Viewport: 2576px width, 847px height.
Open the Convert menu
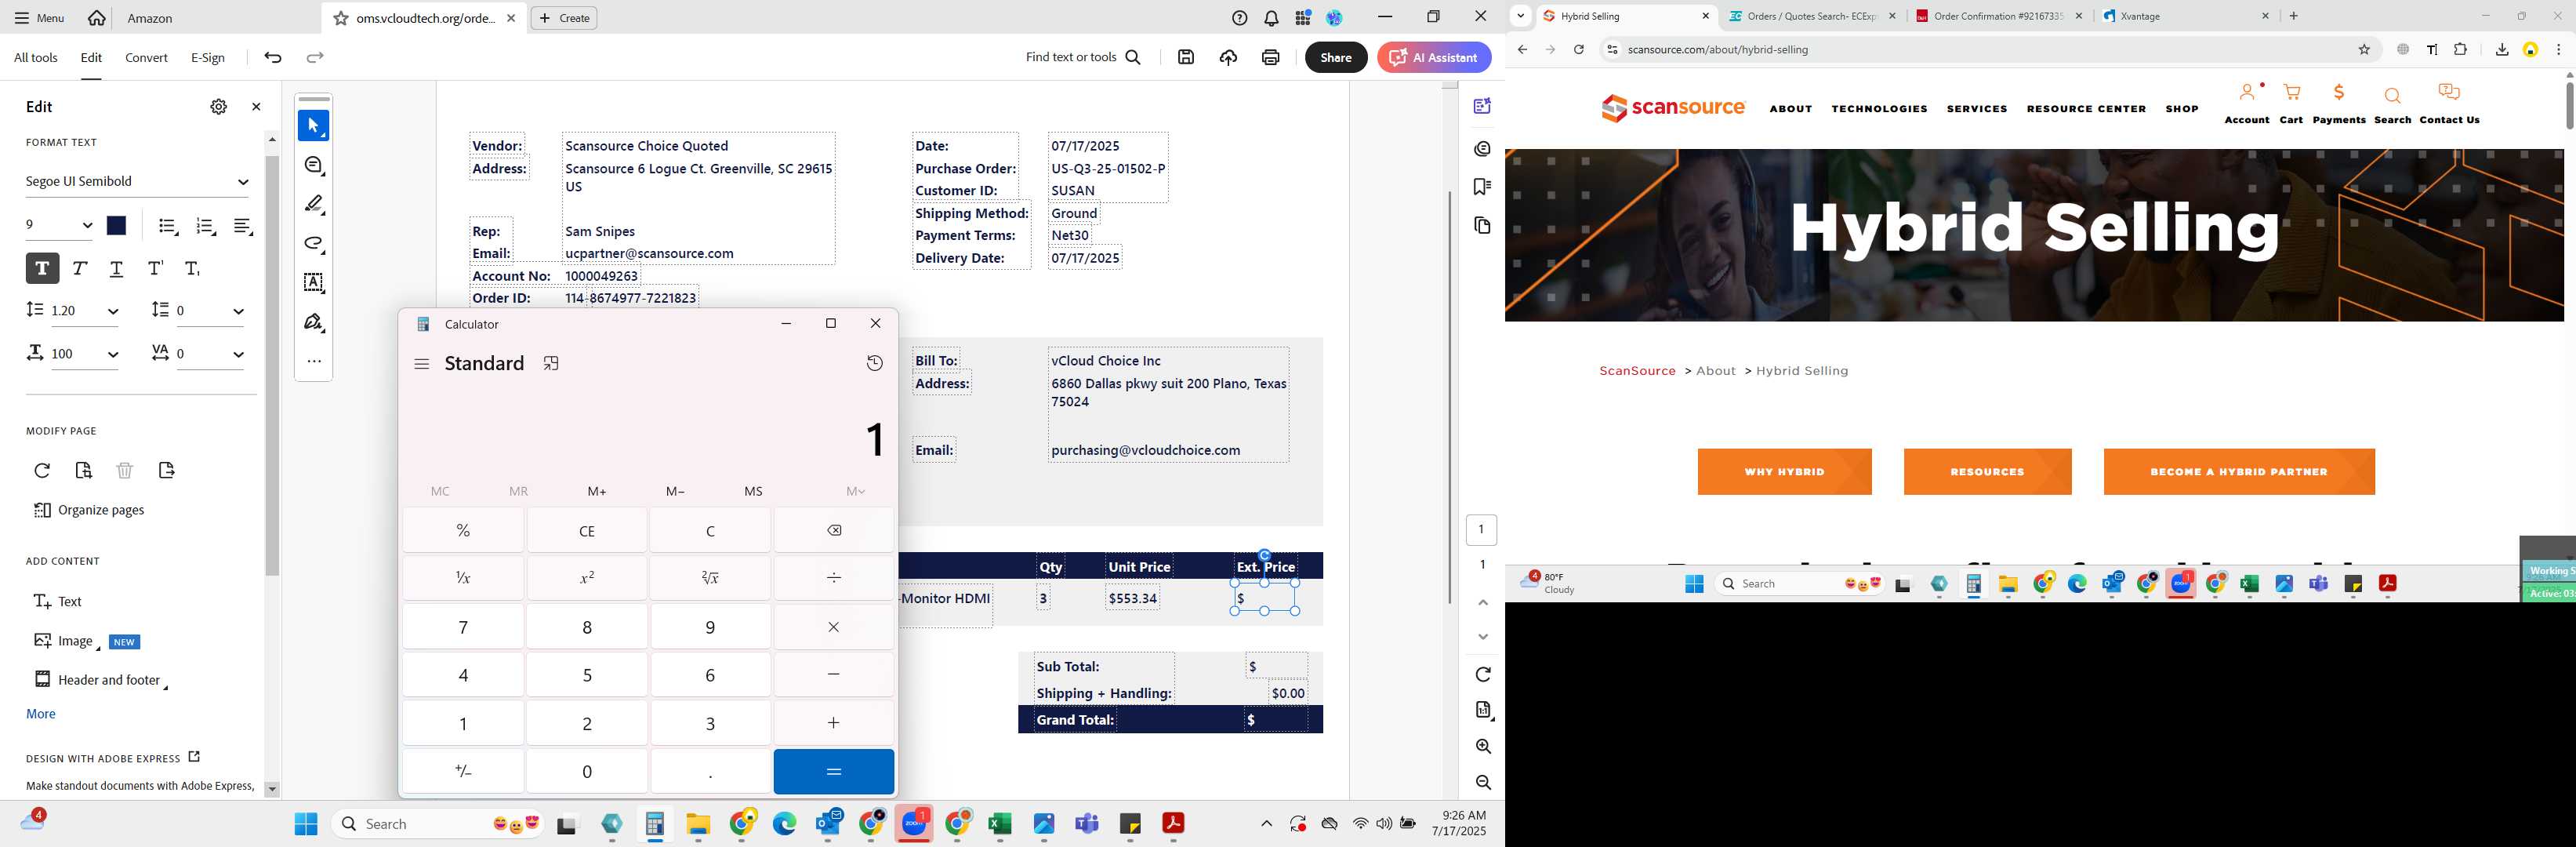146,58
